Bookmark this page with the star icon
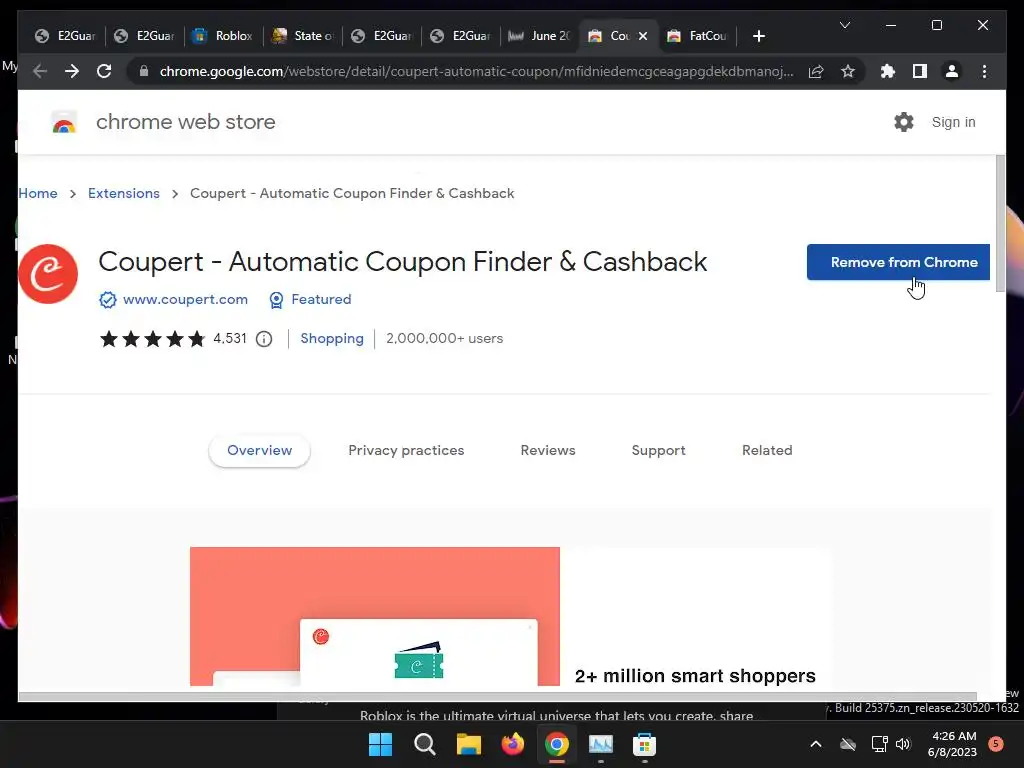The width and height of the screenshot is (1024, 768). 848,71
